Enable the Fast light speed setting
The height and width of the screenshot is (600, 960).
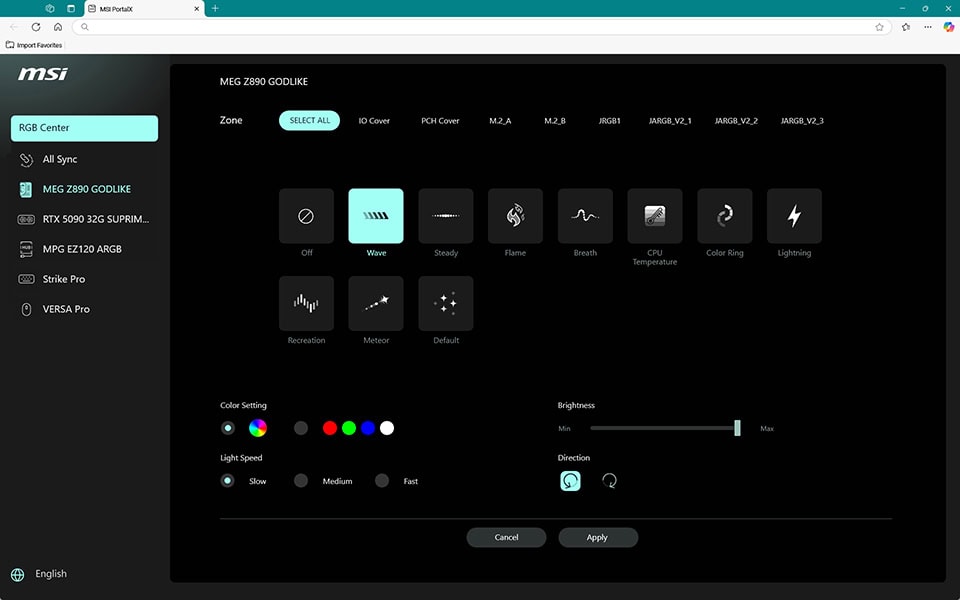click(x=381, y=480)
